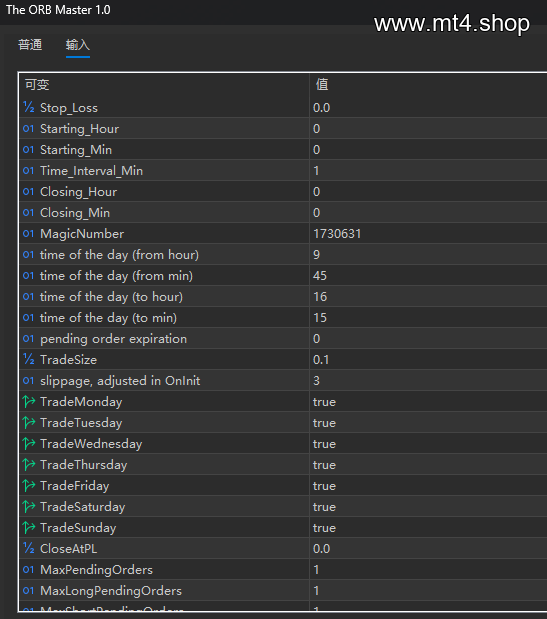Click the double-type icon beside Stop_Loss

pos(28,107)
